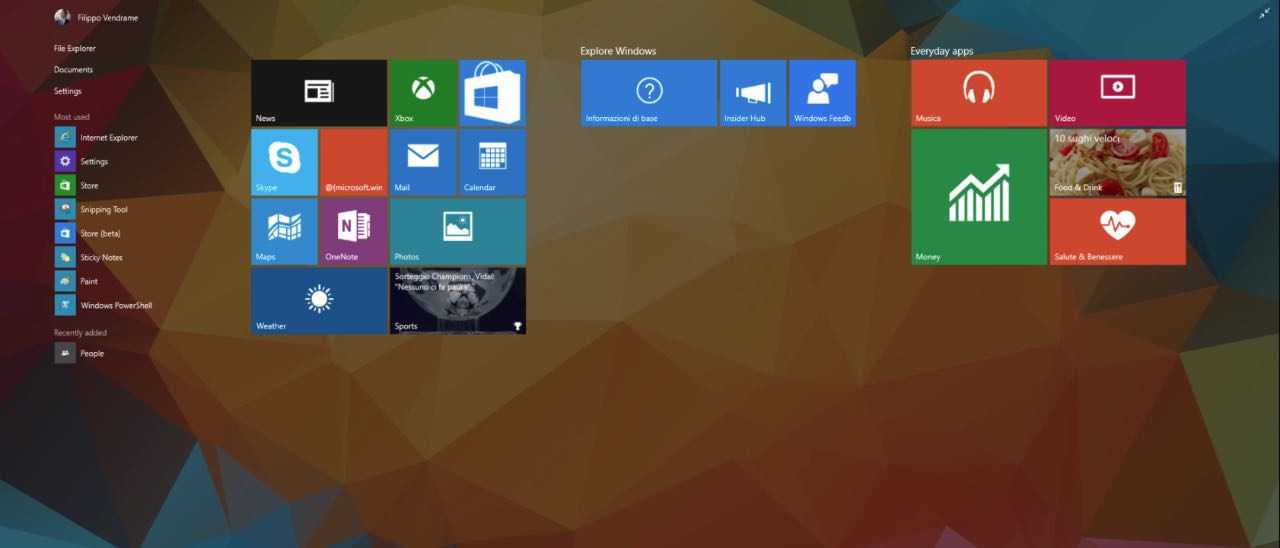The height and width of the screenshot is (548, 1280).
Task: Open File Explorer link
Action: click(75, 48)
